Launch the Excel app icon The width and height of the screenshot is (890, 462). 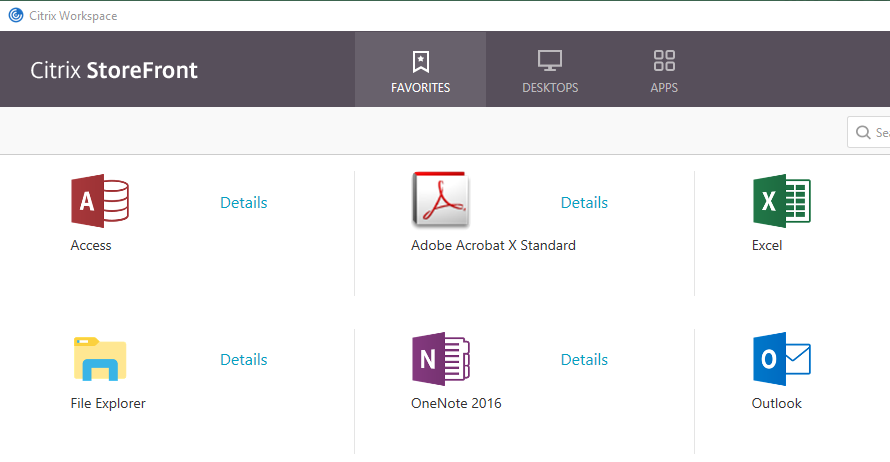[x=782, y=201]
